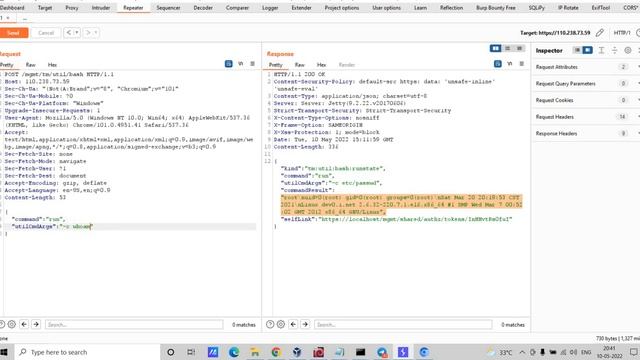Select Hex view in Request panel

tap(52, 65)
